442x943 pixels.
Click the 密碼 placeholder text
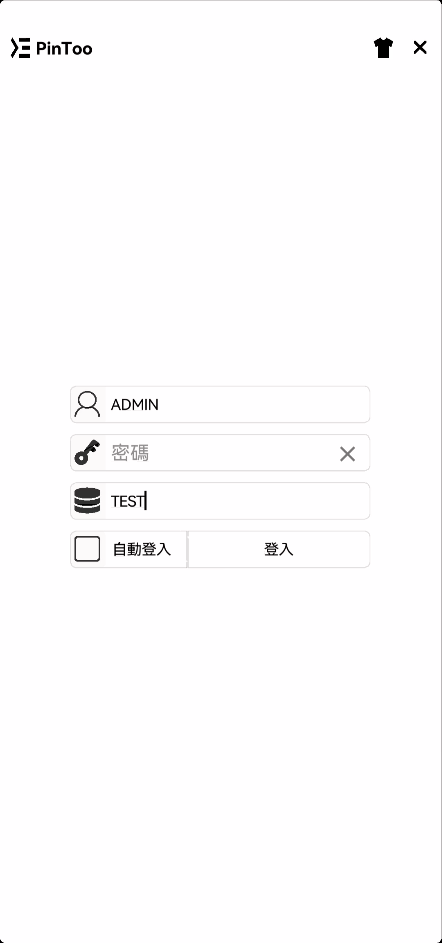coord(130,453)
